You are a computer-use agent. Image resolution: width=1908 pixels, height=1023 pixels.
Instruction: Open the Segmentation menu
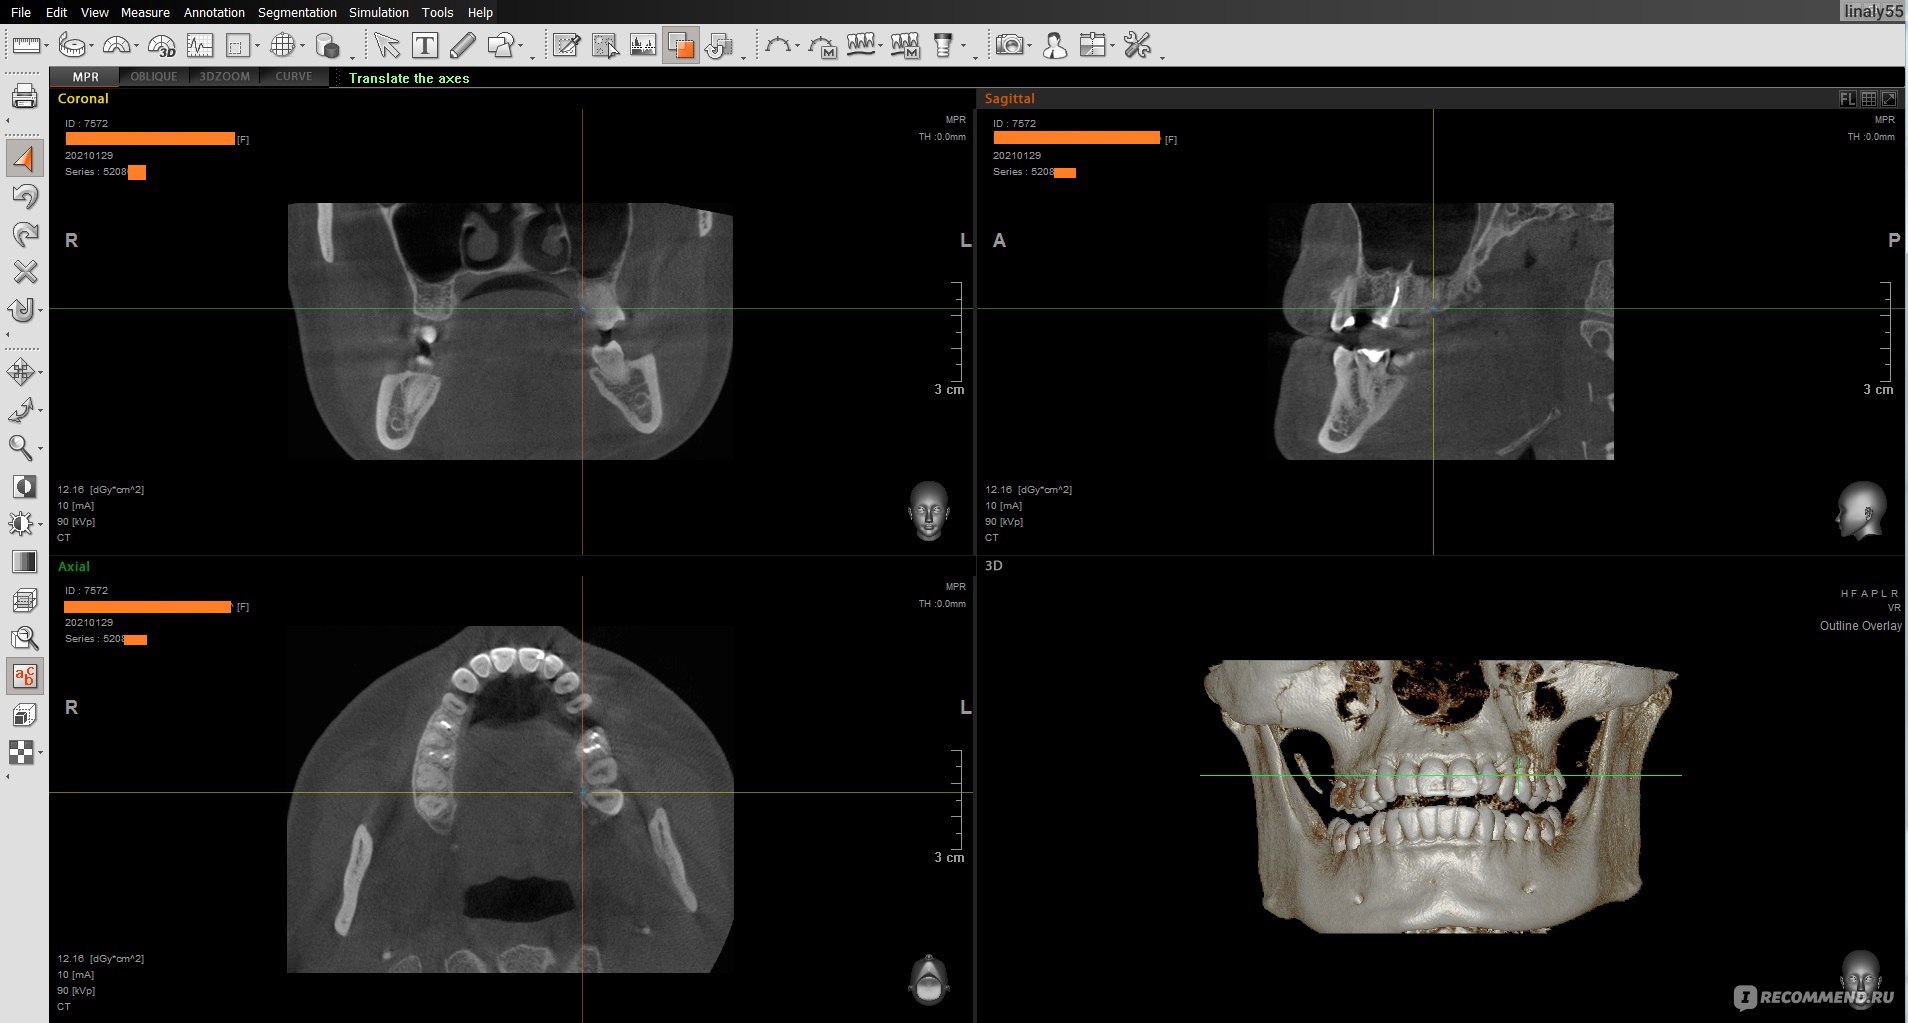tap(297, 12)
